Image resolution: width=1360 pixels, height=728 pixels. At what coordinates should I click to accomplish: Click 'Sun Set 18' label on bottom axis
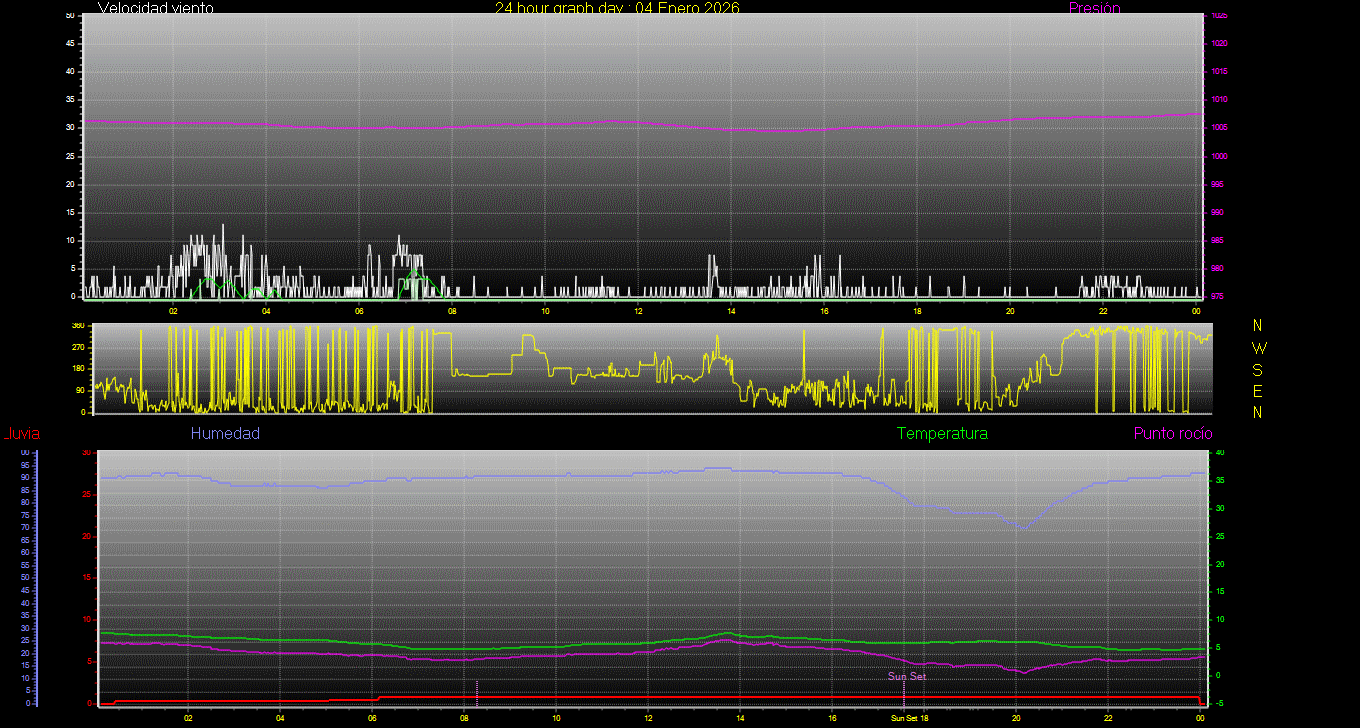(910, 718)
